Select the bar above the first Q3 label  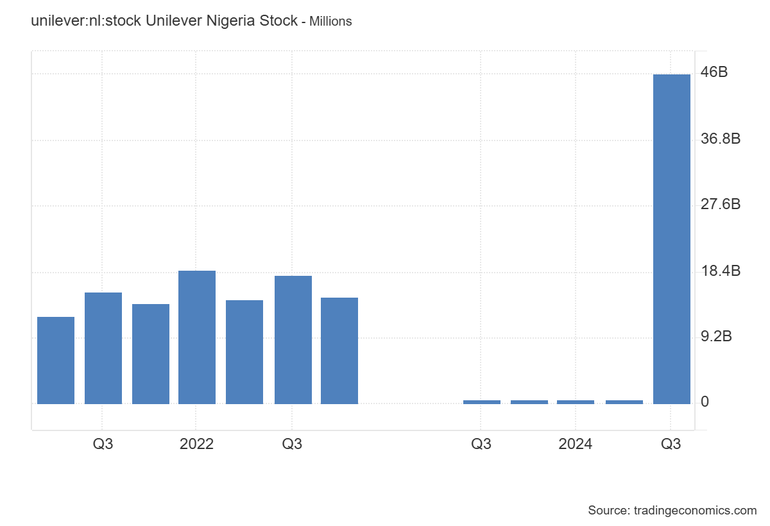[103, 348]
